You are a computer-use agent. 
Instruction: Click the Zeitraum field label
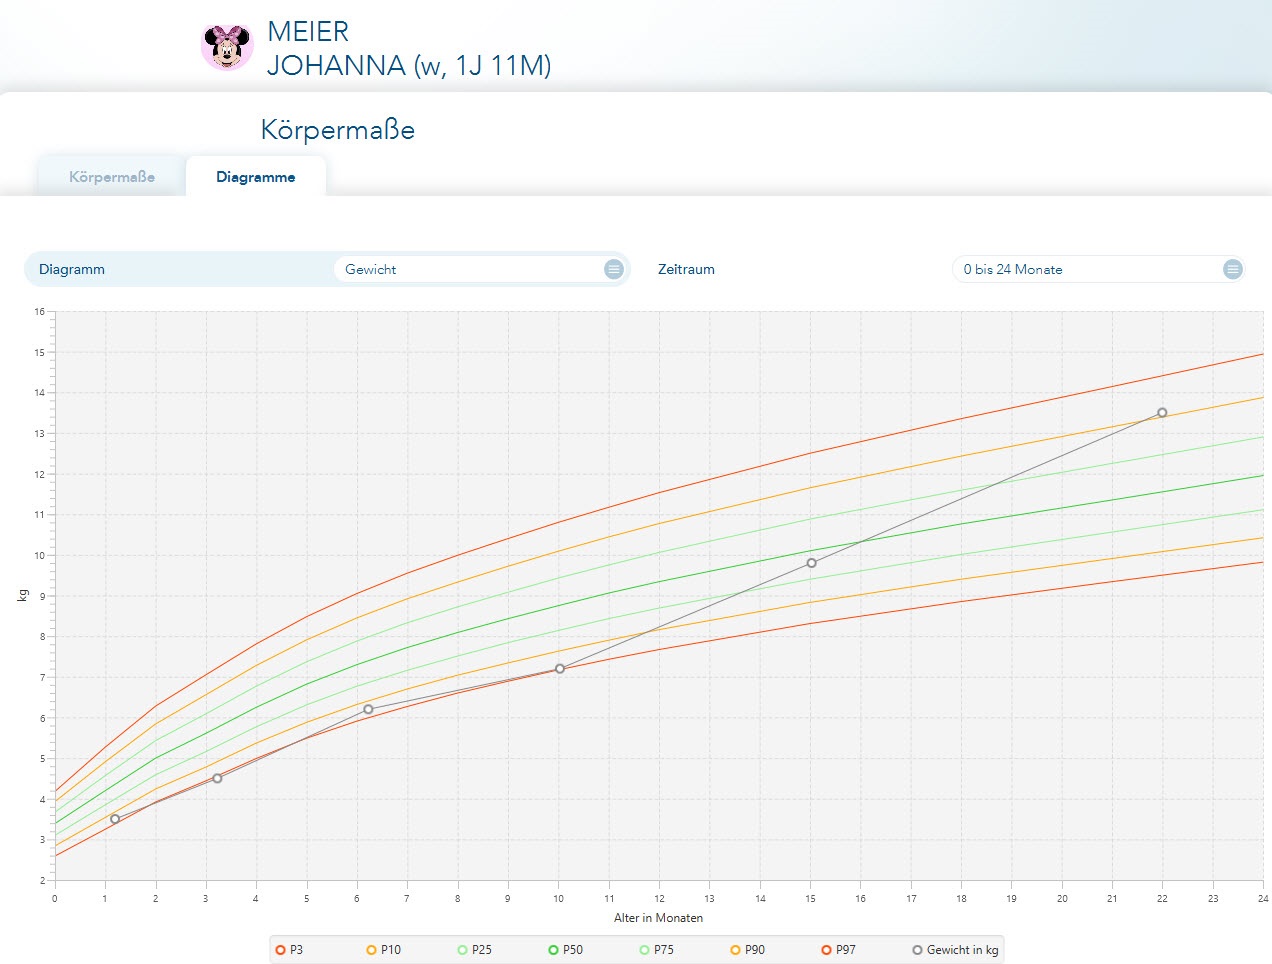point(686,269)
